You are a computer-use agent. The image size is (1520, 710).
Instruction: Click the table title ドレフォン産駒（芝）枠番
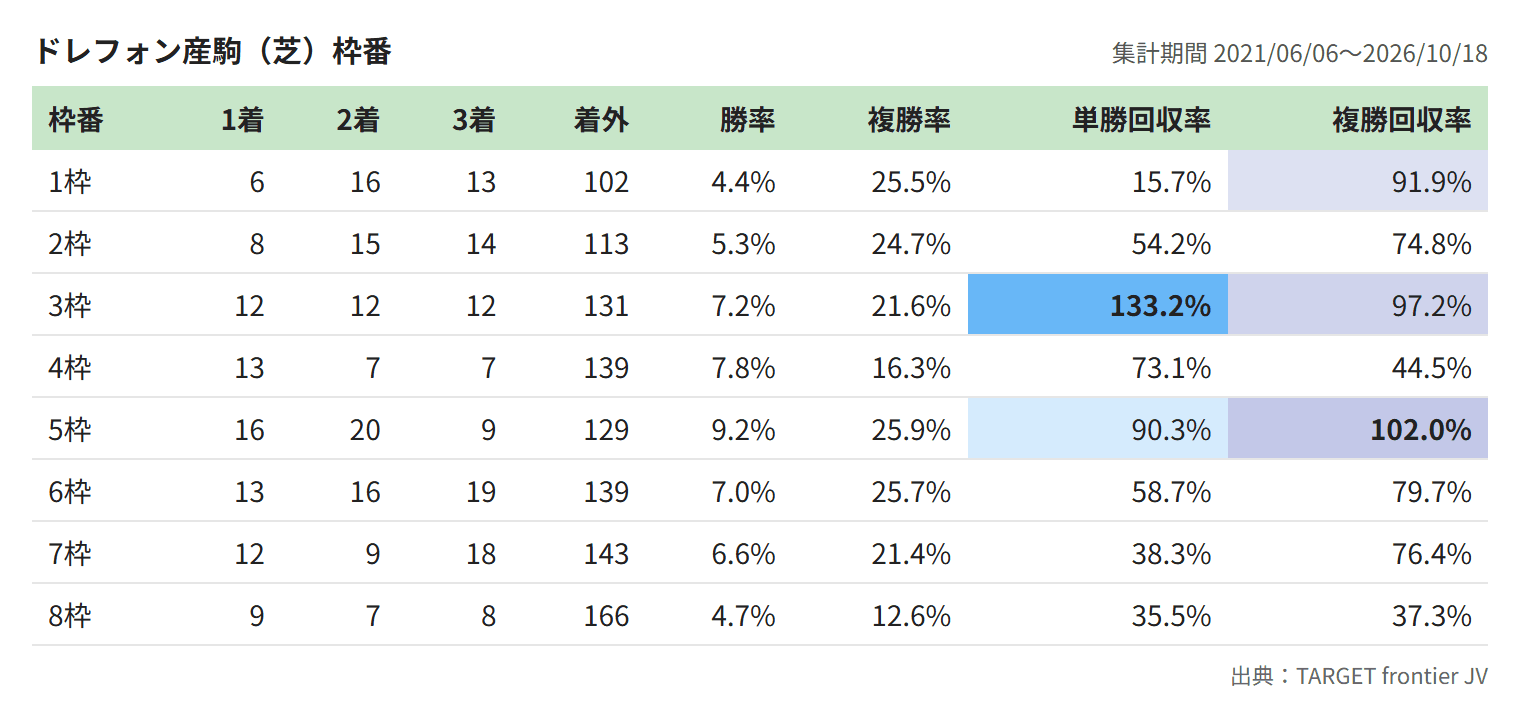pyautogui.click(x=211, y=51)
